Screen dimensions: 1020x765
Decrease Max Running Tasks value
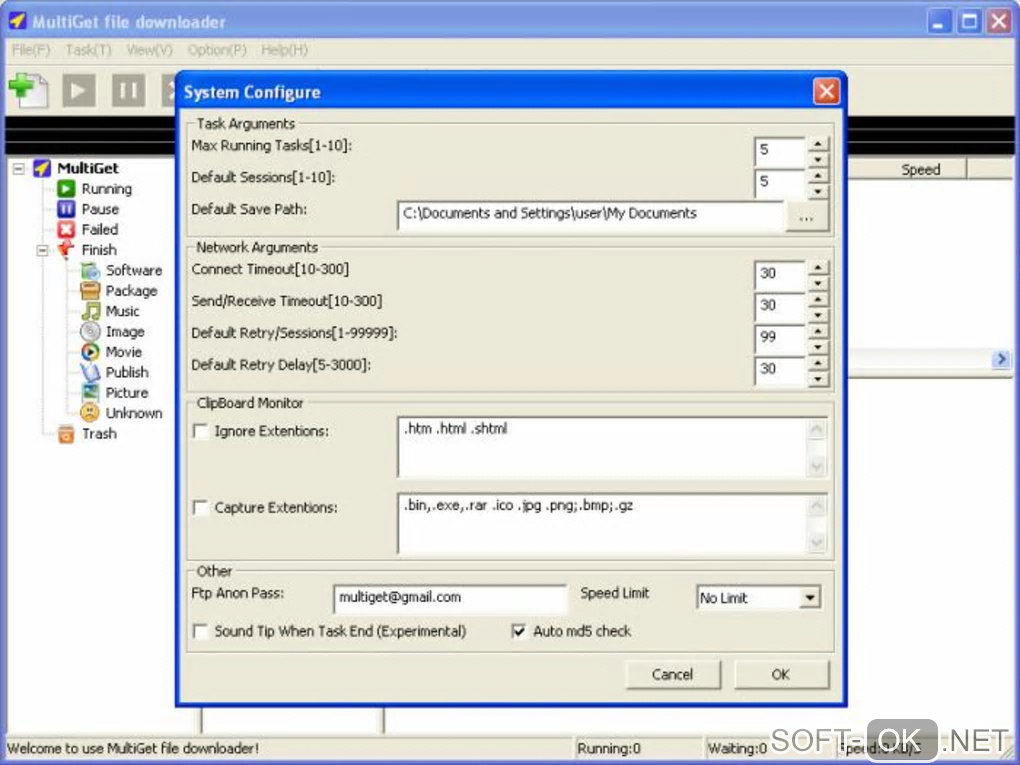point(818,159)
